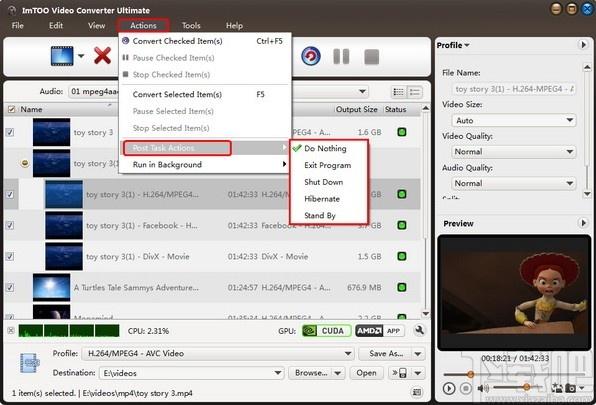This screenshot has height=405, width=596.
Task: Click the Output Size column header
Action: [x=357, y=109]
